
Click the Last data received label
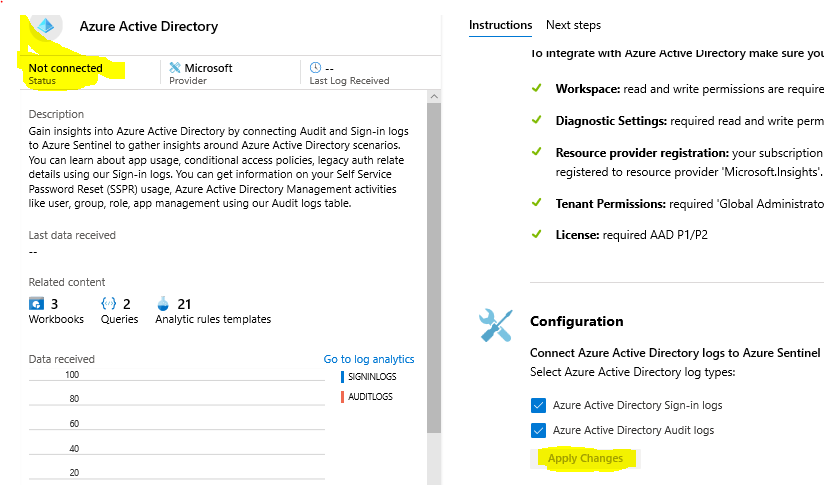[x=72, y=235]
